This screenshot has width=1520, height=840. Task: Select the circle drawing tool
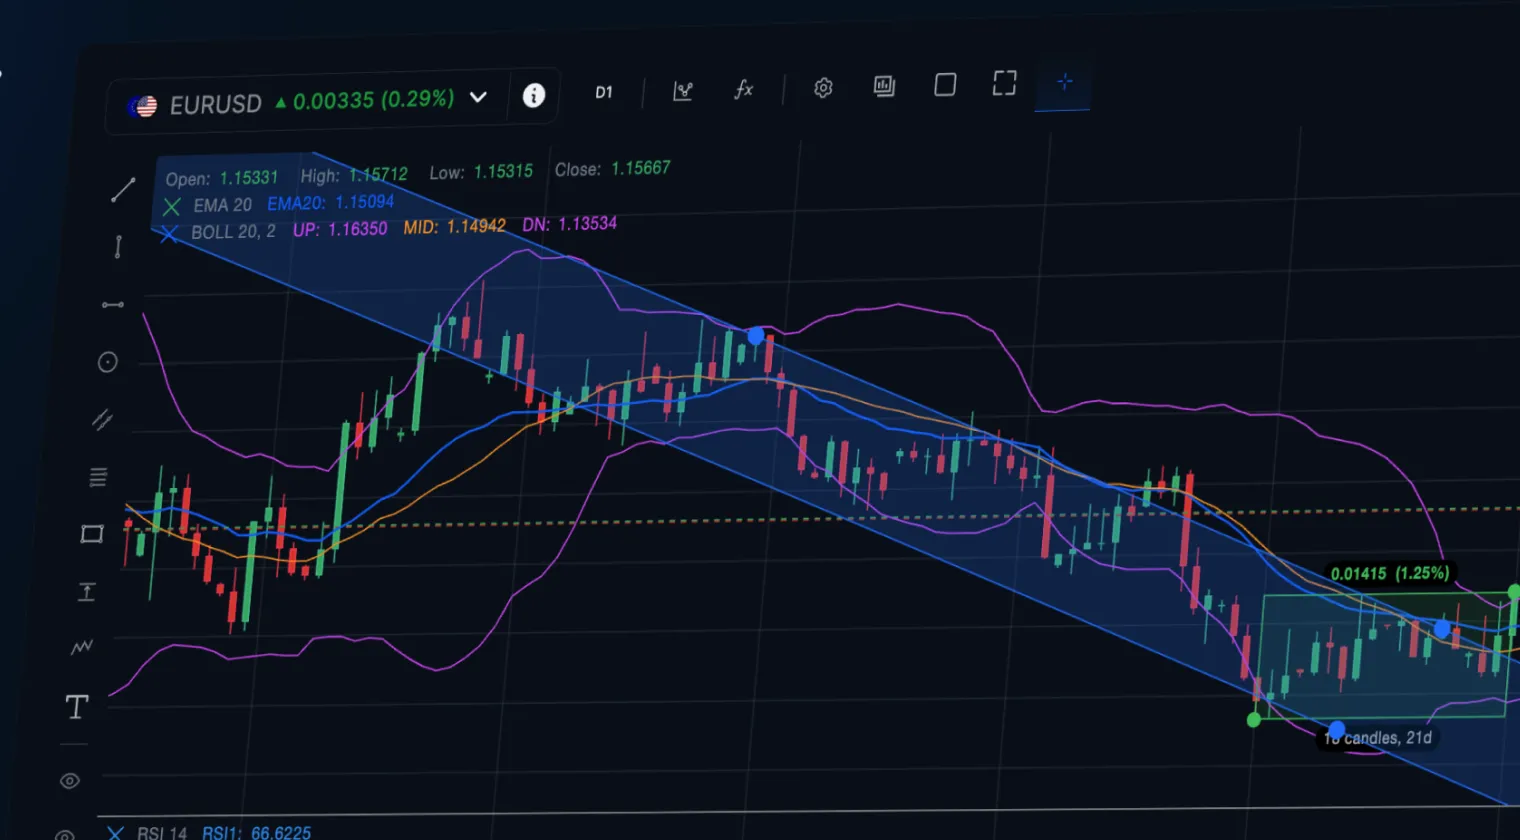pyautogui.click(x=108, y=362)
